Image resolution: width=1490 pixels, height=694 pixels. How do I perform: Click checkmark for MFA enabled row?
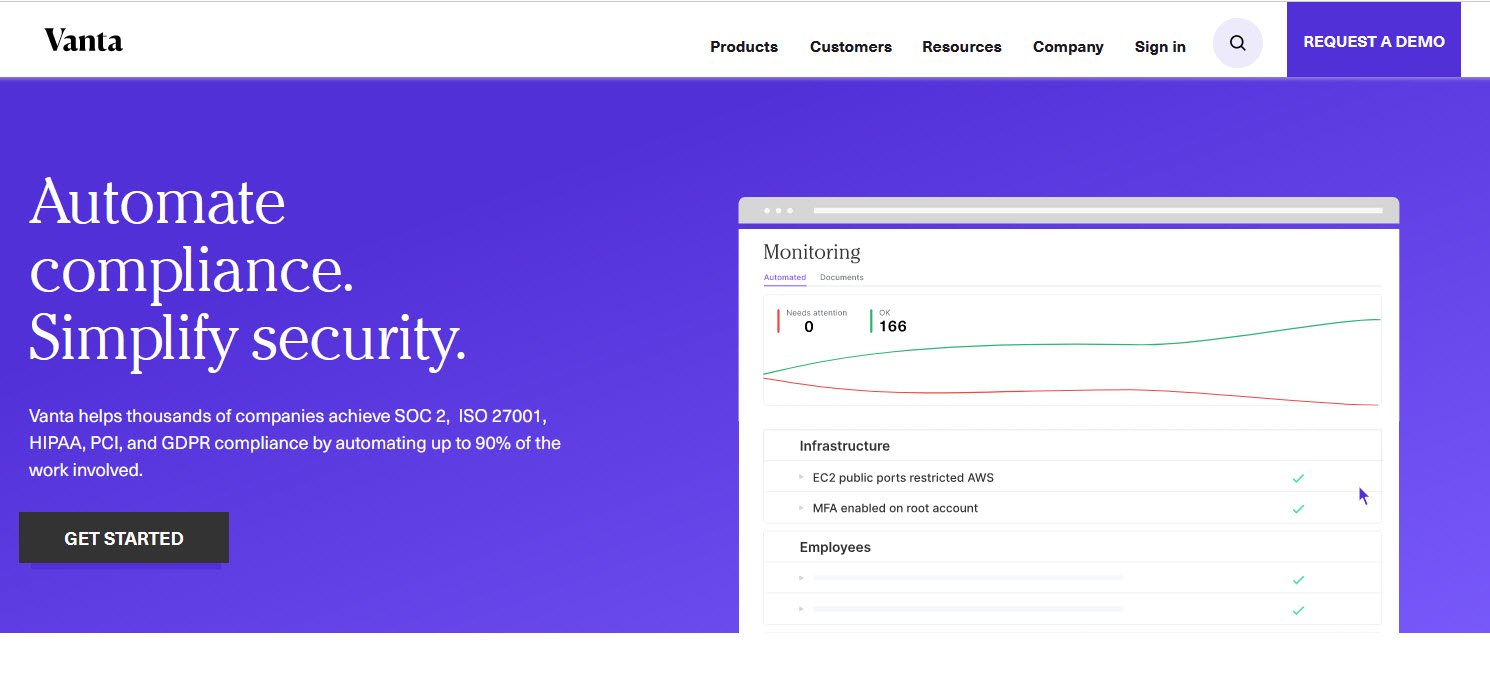coord(1298,509)
